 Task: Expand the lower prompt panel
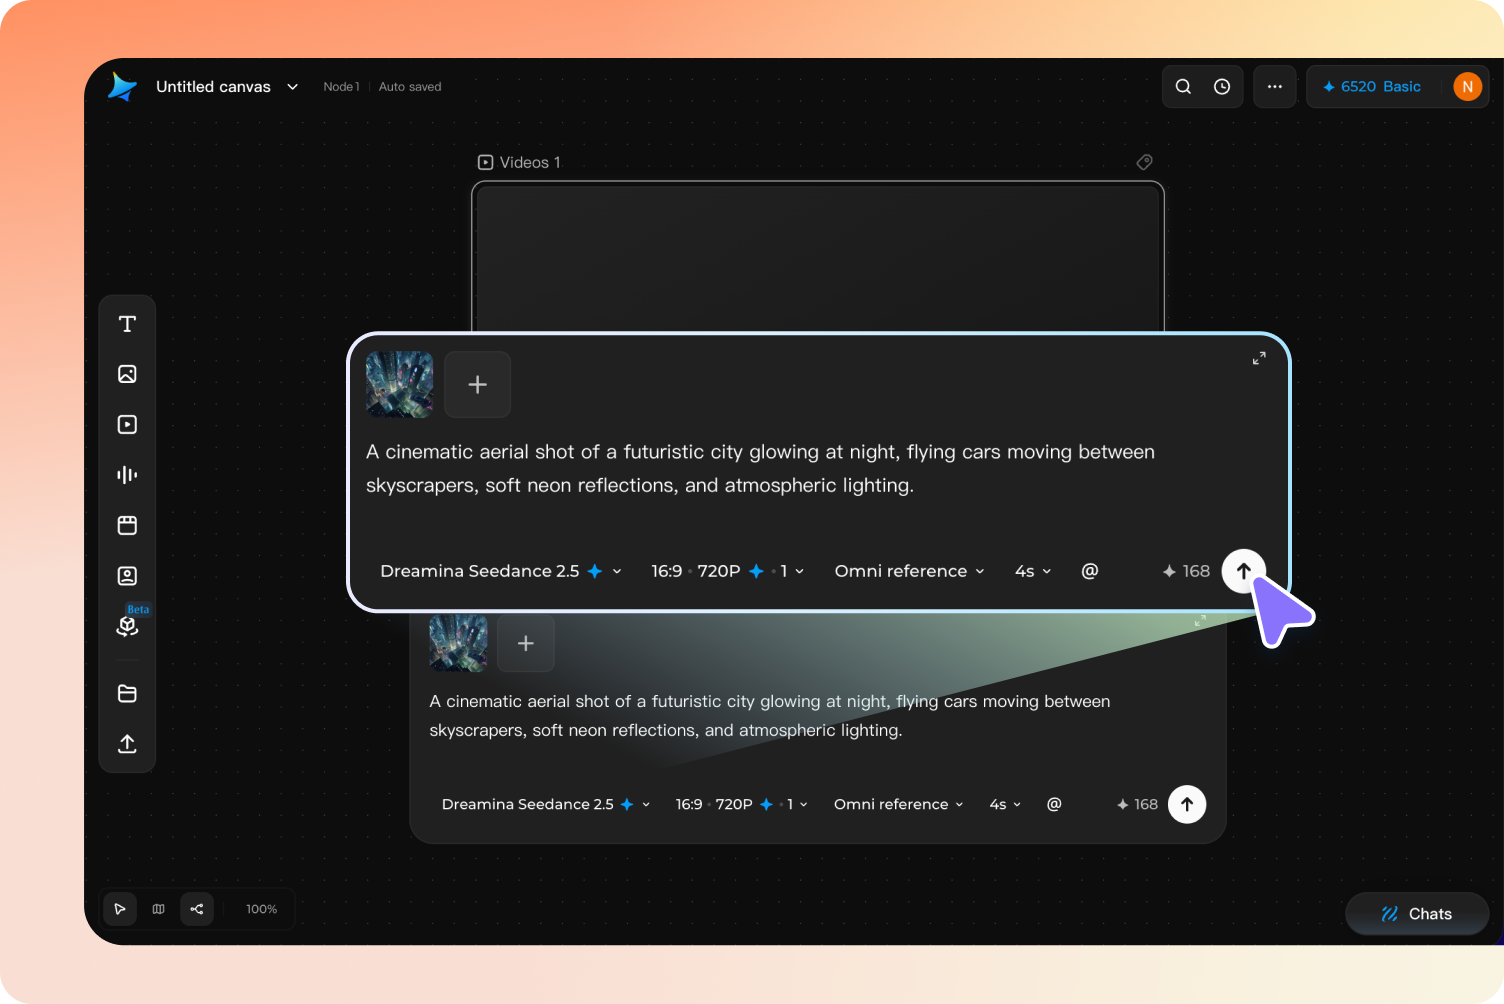pos(1200,620)
